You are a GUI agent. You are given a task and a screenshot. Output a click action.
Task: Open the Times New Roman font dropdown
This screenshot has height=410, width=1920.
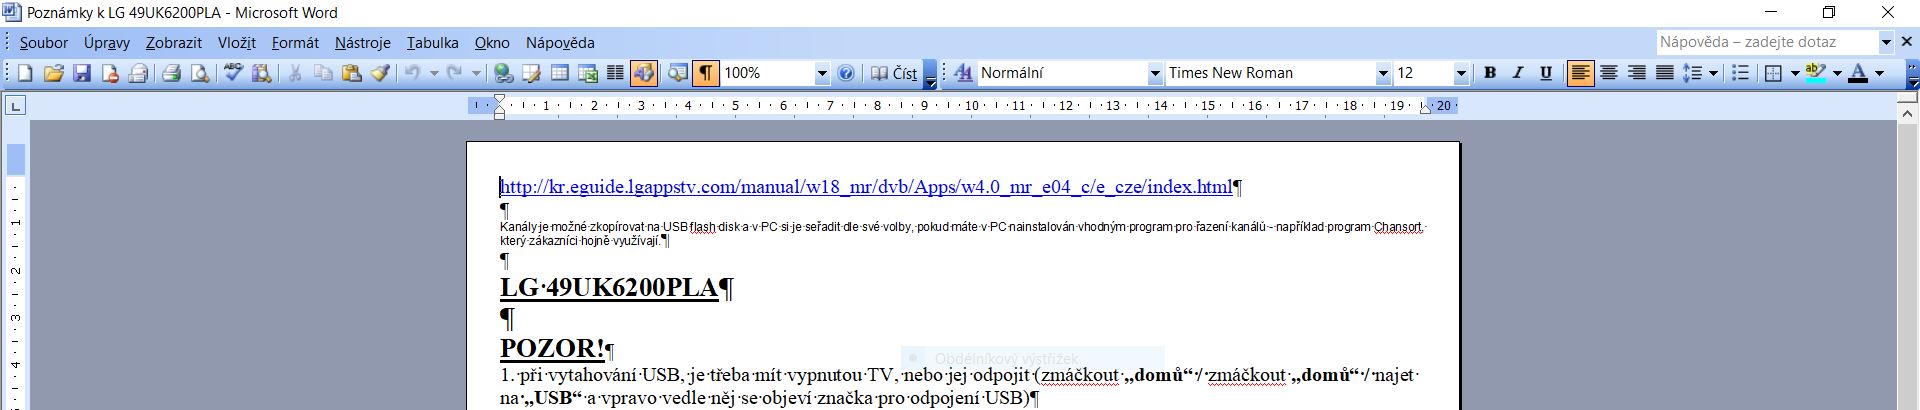pyautogui.click(x=1383, y=73)
